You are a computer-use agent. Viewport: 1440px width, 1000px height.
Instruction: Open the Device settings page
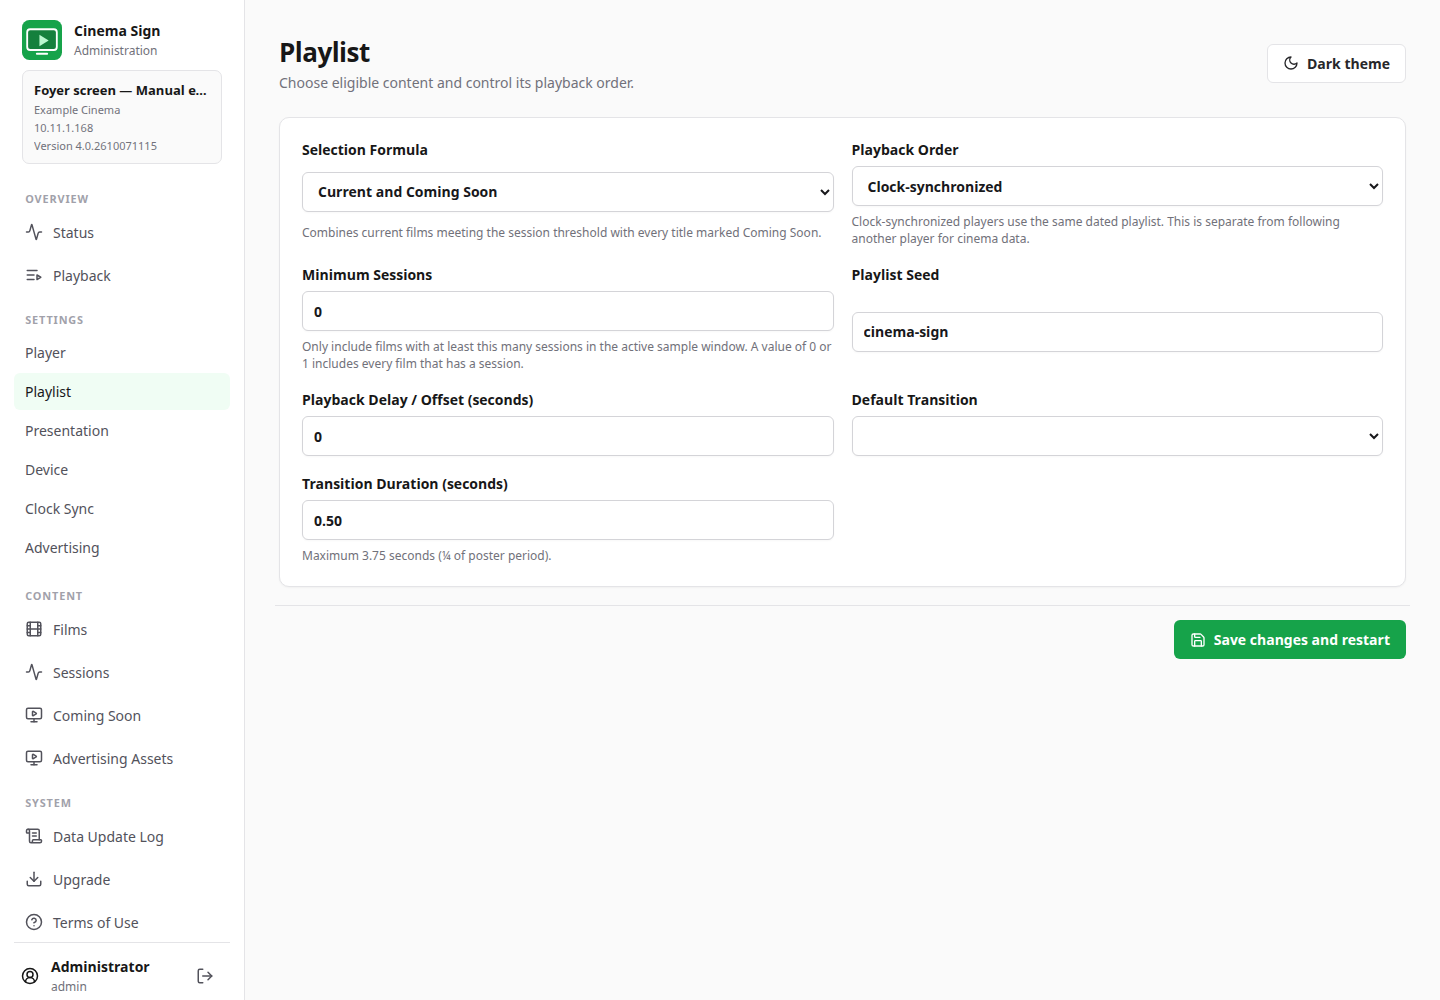pyautogui.click(x=122, y=470)
